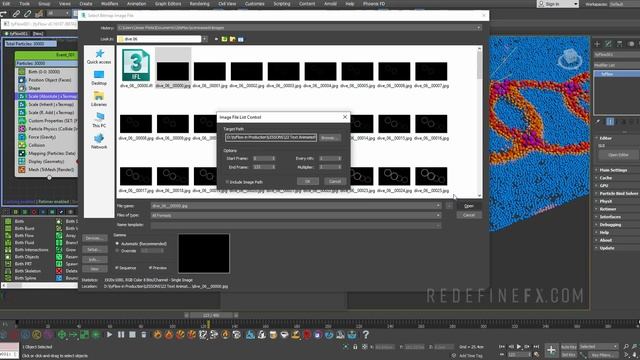Open the File name dropdown
Viewport: 640px width, 360px height.
coord(438,206)
